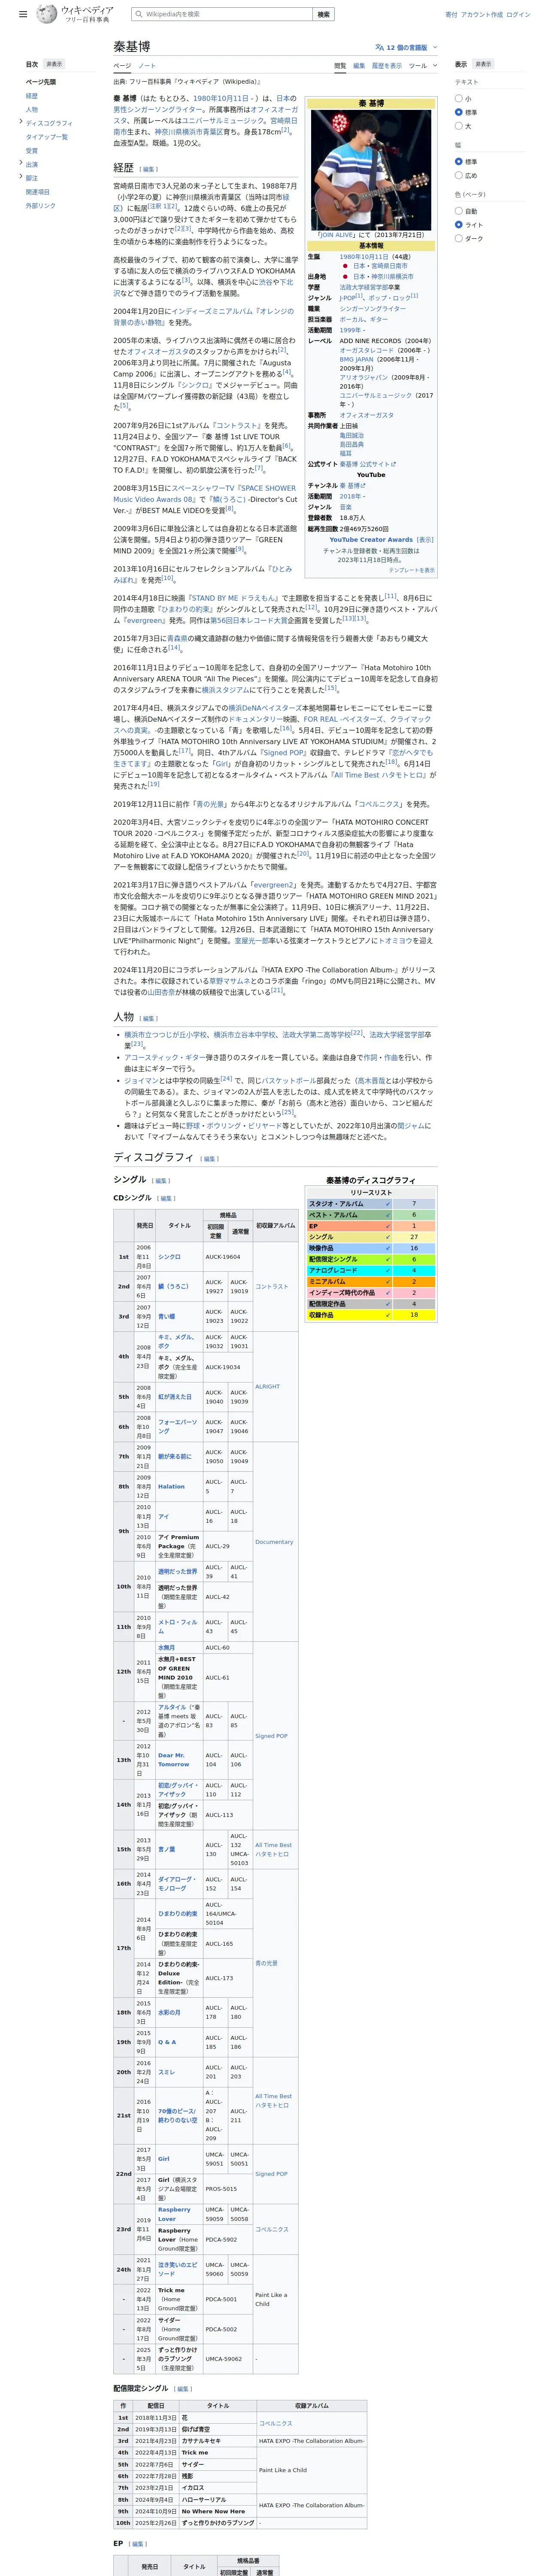Click the search magnifier icon
Screen dimensions: 551x2576
139,14
